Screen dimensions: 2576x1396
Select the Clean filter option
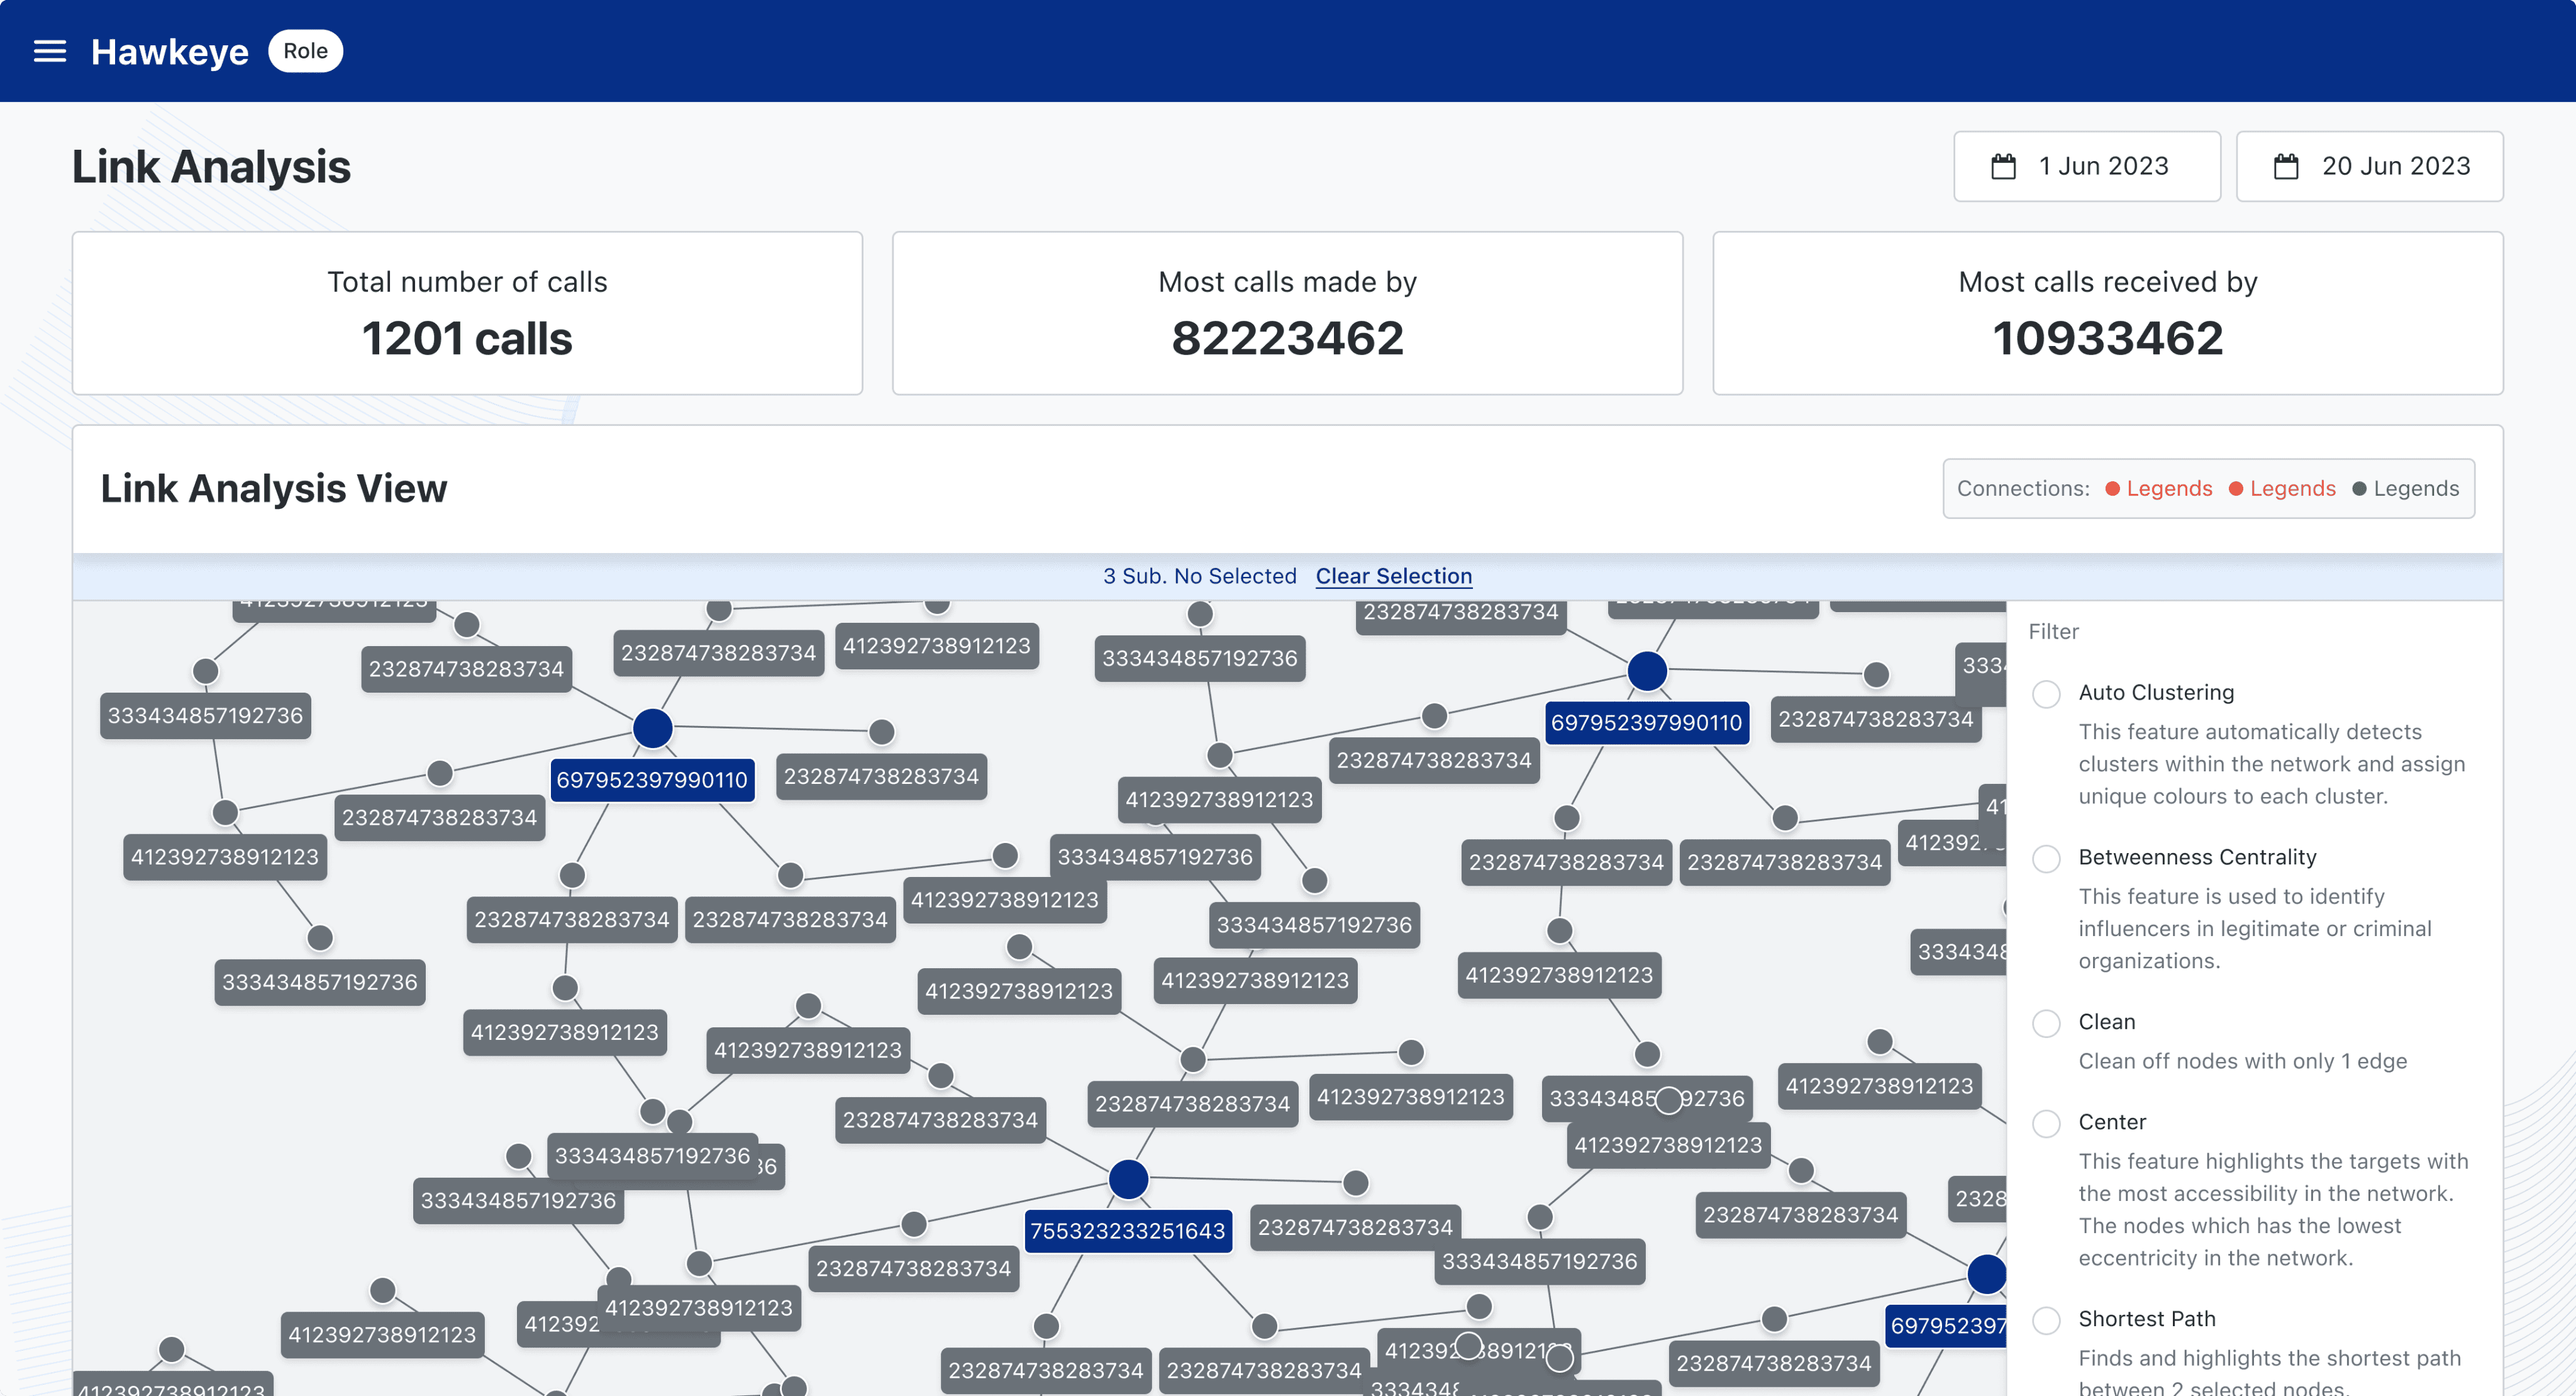point(2046,1023)
